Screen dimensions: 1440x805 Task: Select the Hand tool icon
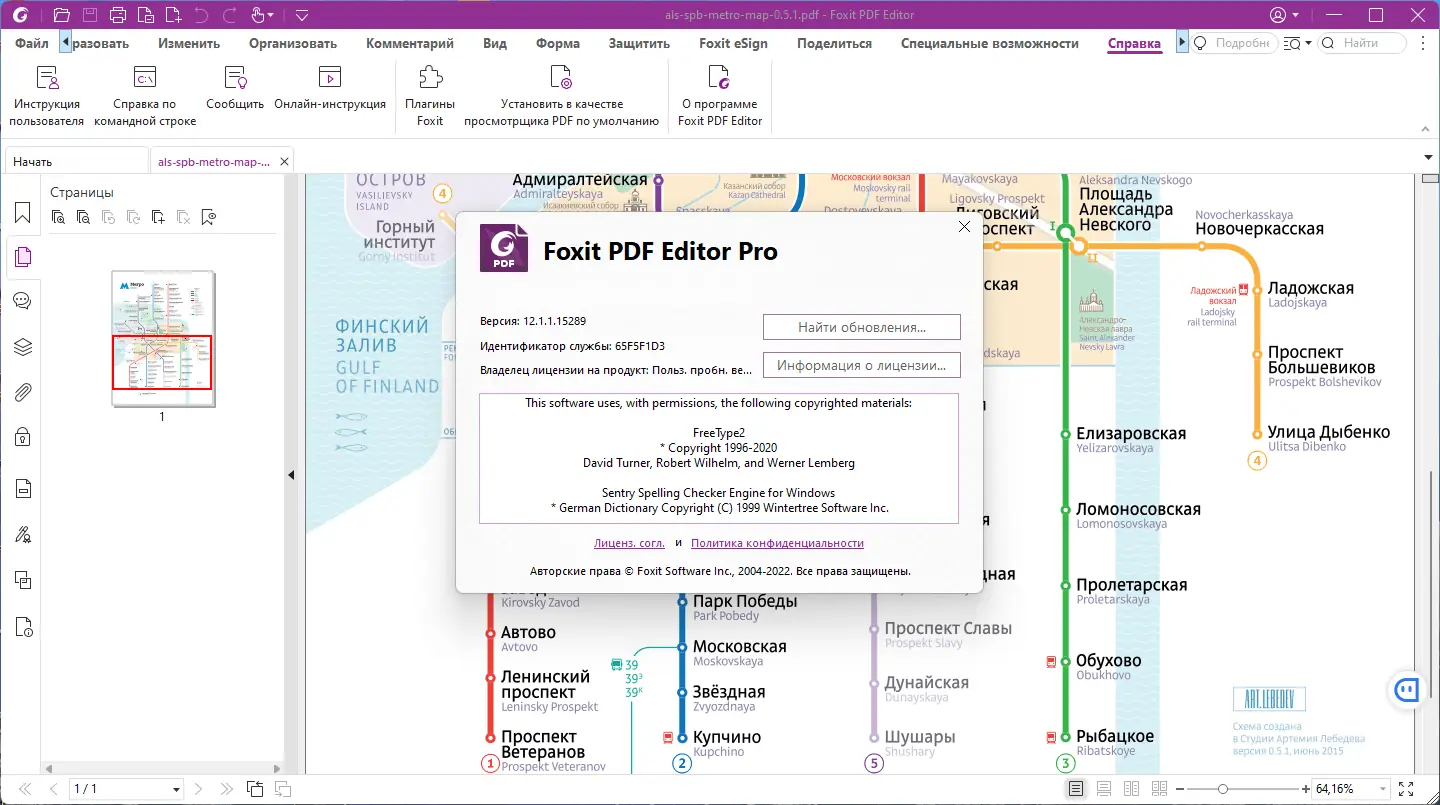257,15
